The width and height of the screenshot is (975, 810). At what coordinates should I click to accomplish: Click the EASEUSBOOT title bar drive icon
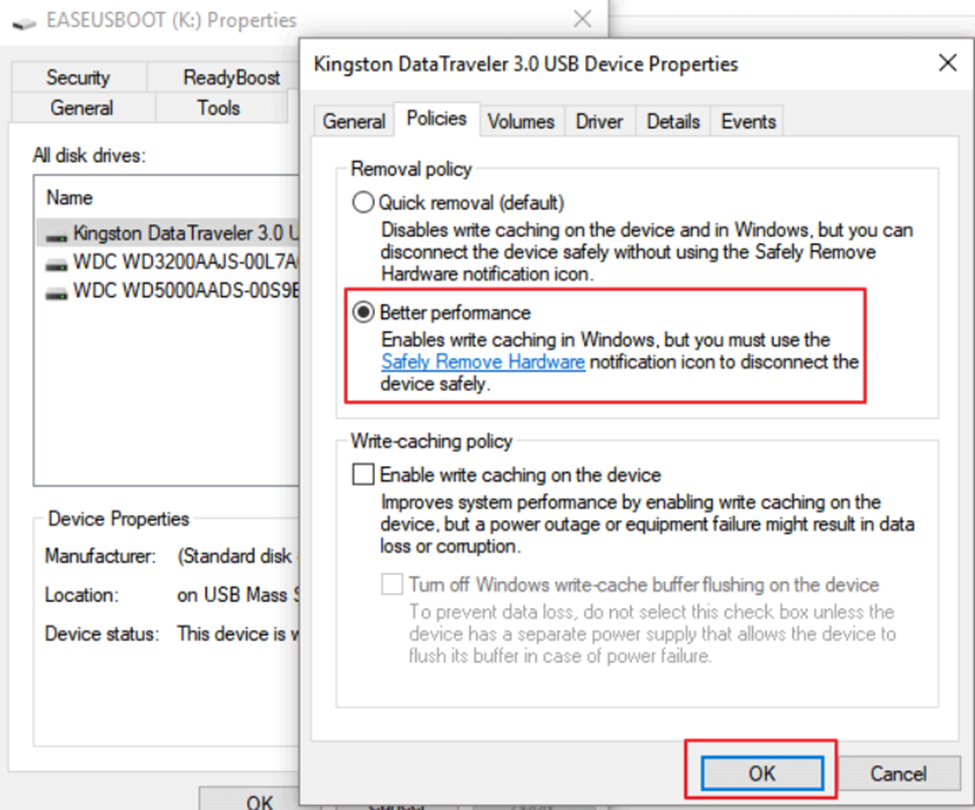[24, 24]
